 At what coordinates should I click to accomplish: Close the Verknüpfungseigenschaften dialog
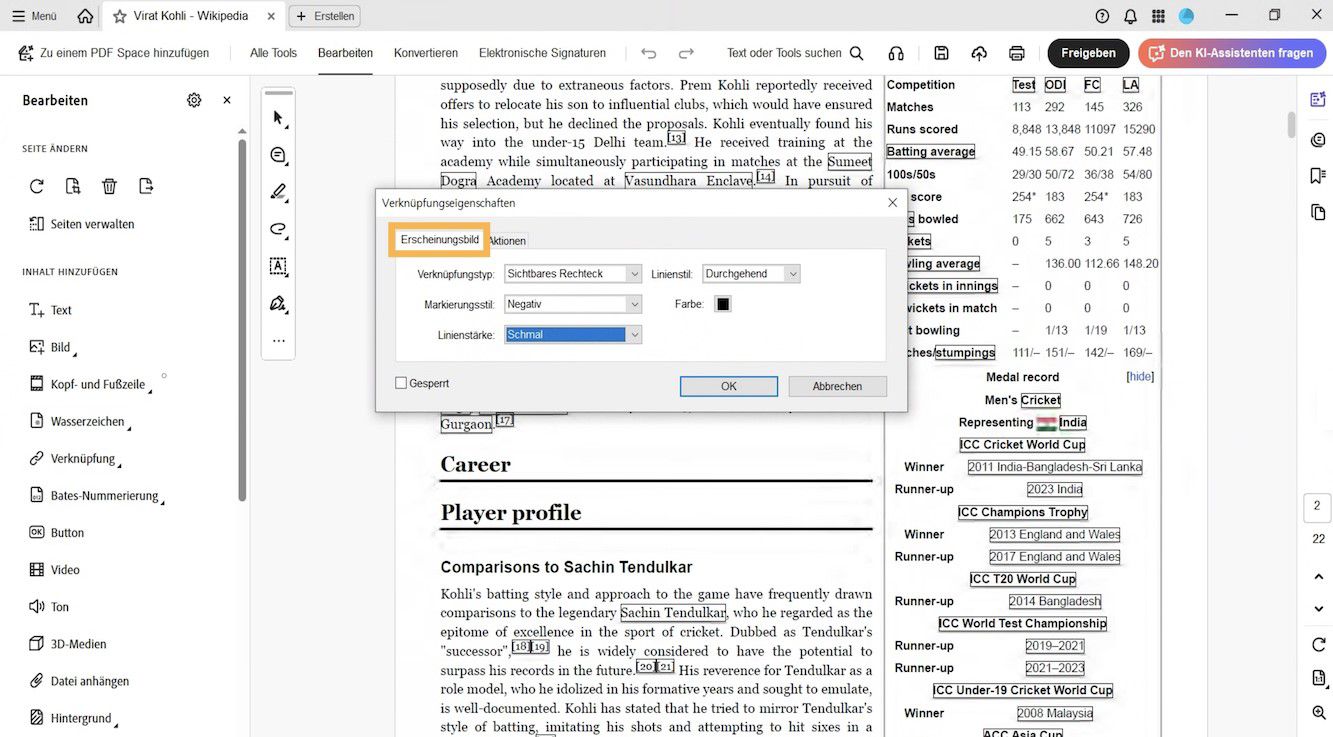point(892,203)
